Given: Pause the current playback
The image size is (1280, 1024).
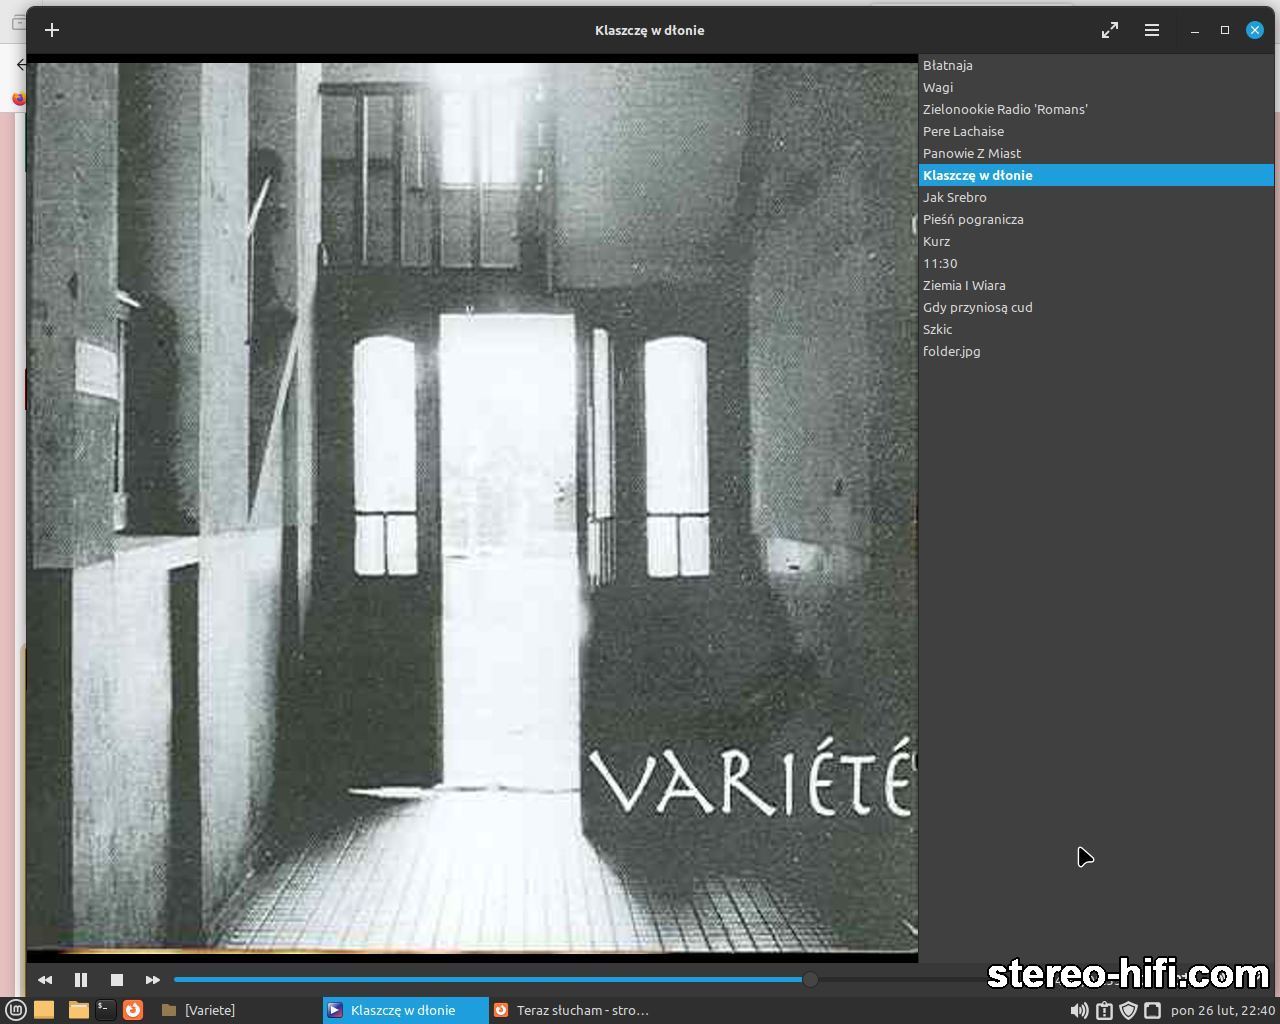Looking at the screenshot, I should (81, 980).
